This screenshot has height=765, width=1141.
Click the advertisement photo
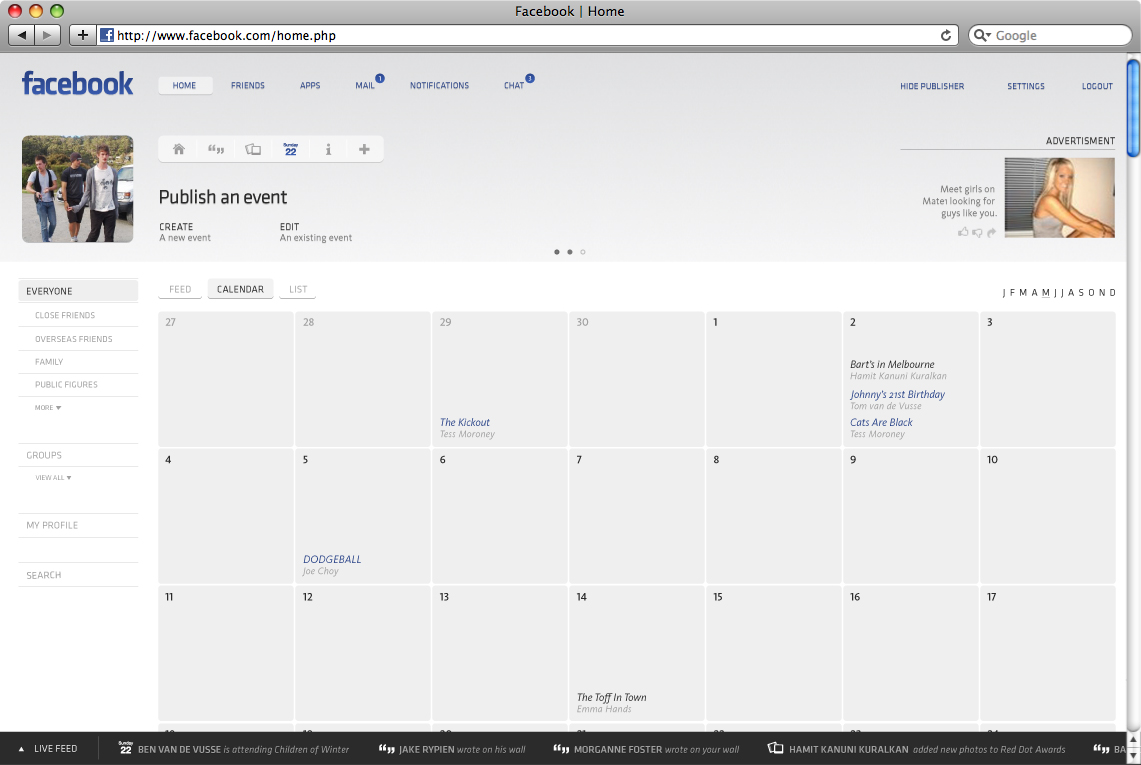tap(1060, 198)
